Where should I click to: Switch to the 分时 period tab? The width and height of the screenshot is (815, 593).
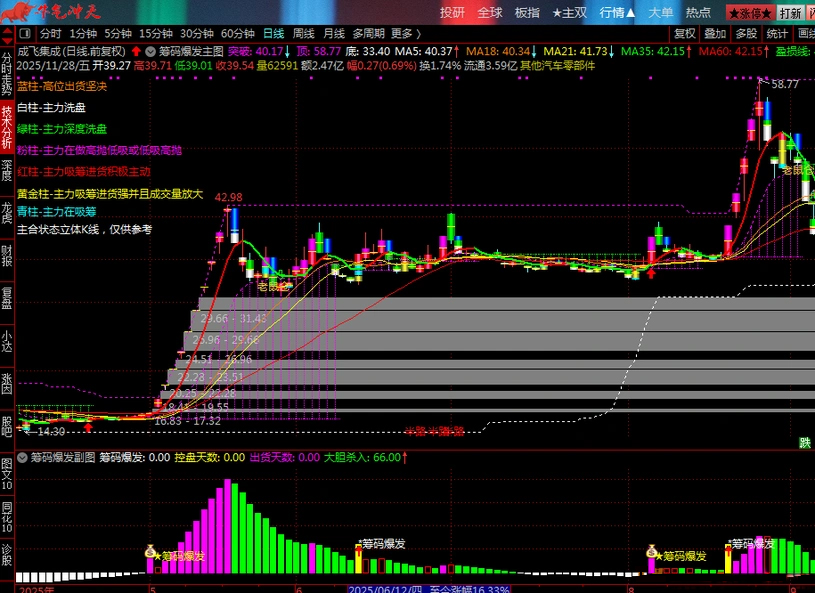pyautogui.click(x=50, y=34)
